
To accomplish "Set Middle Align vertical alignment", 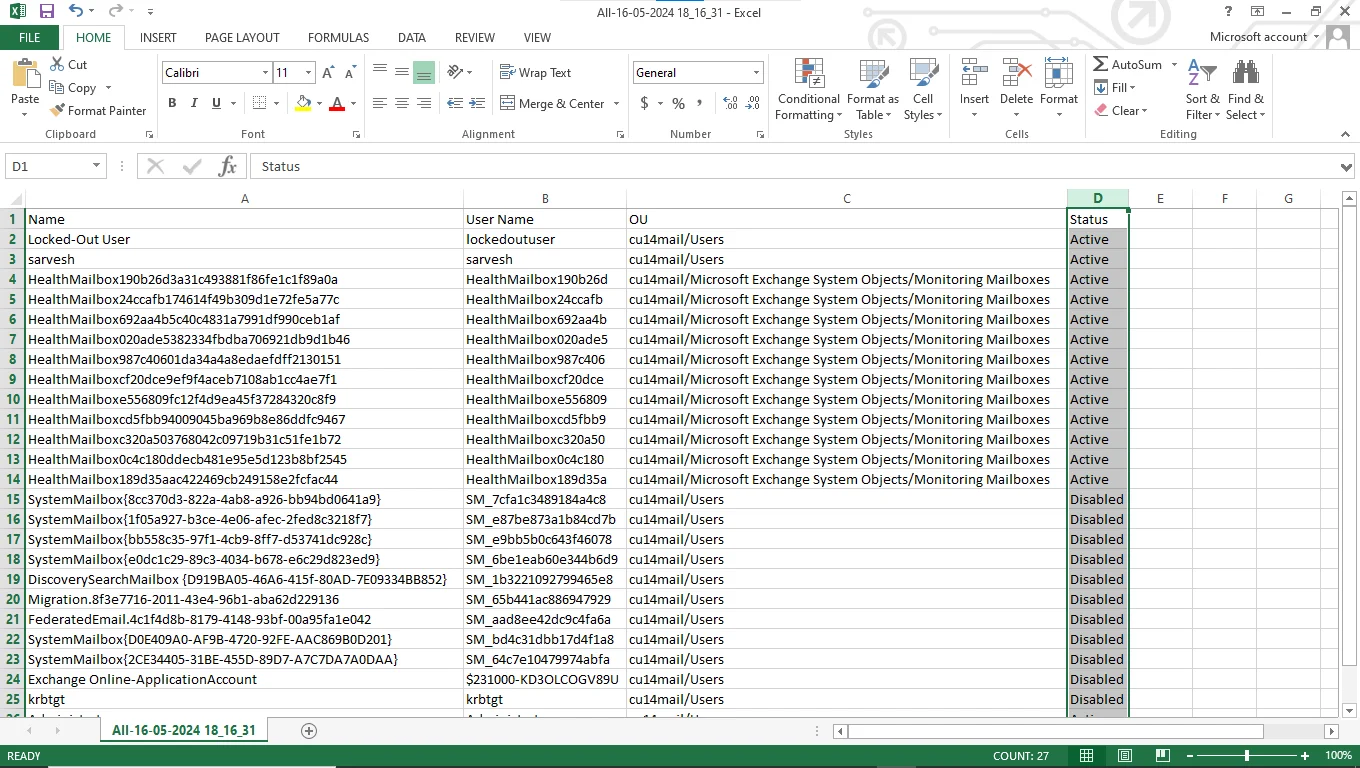I will (x=402, y=72).
